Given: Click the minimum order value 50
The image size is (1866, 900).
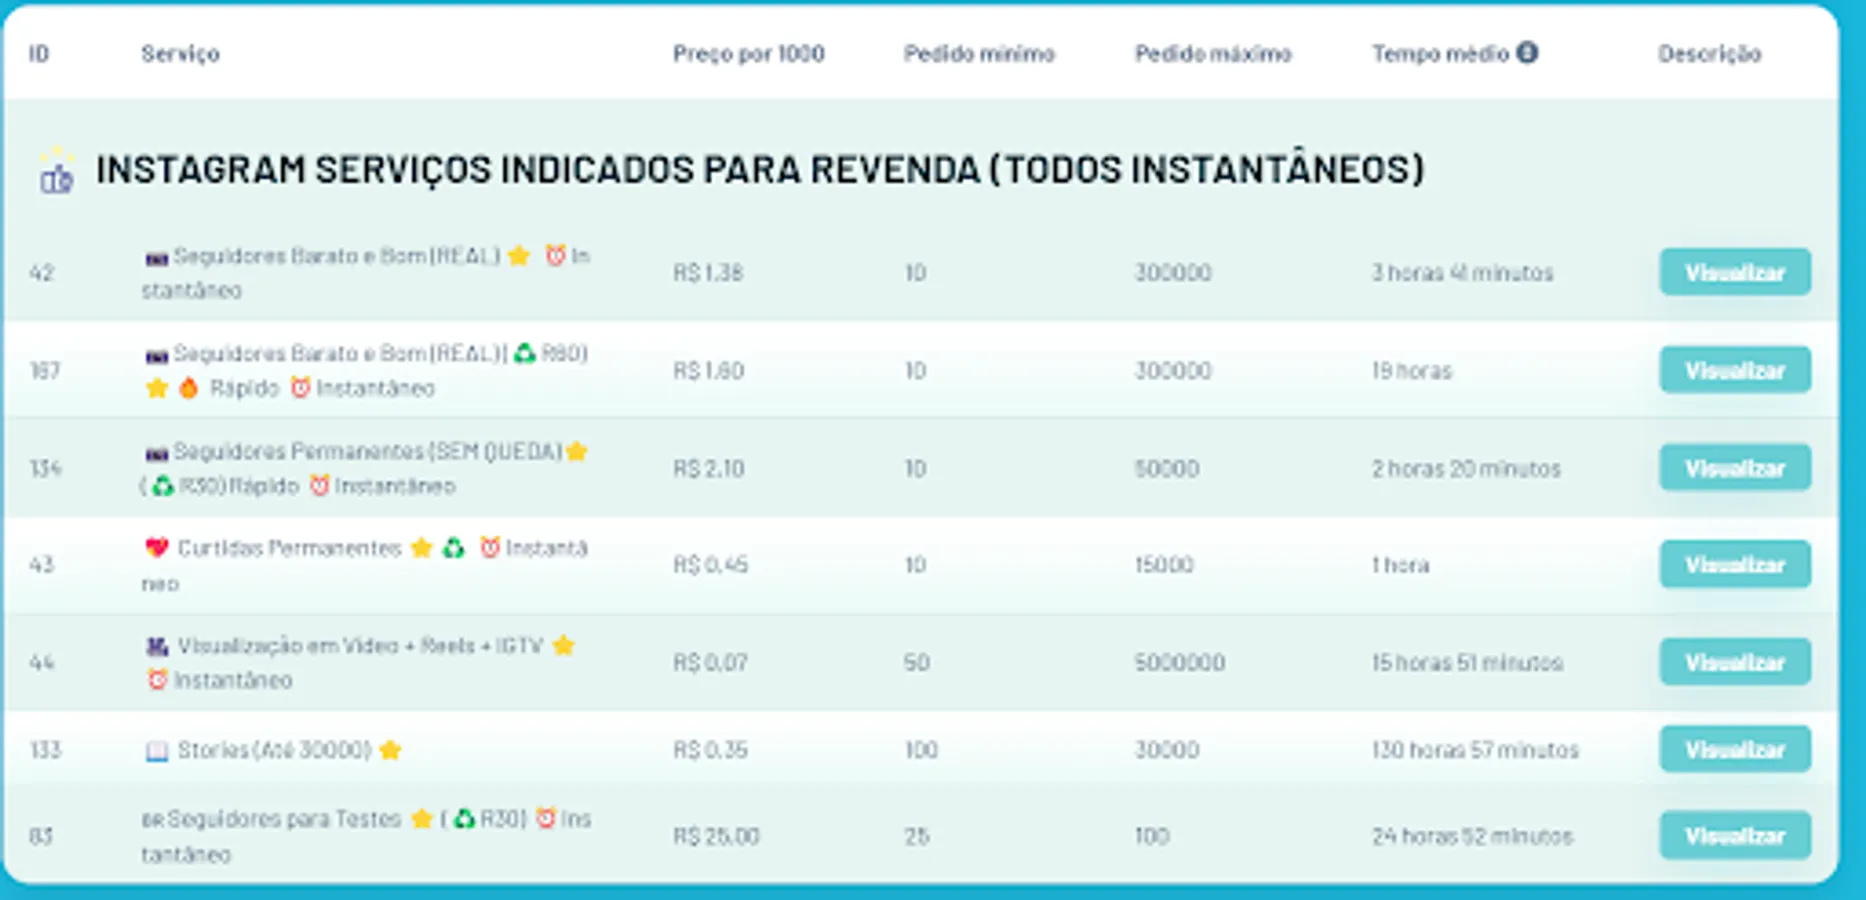Looking at the screenshot, I should (917, 663).
